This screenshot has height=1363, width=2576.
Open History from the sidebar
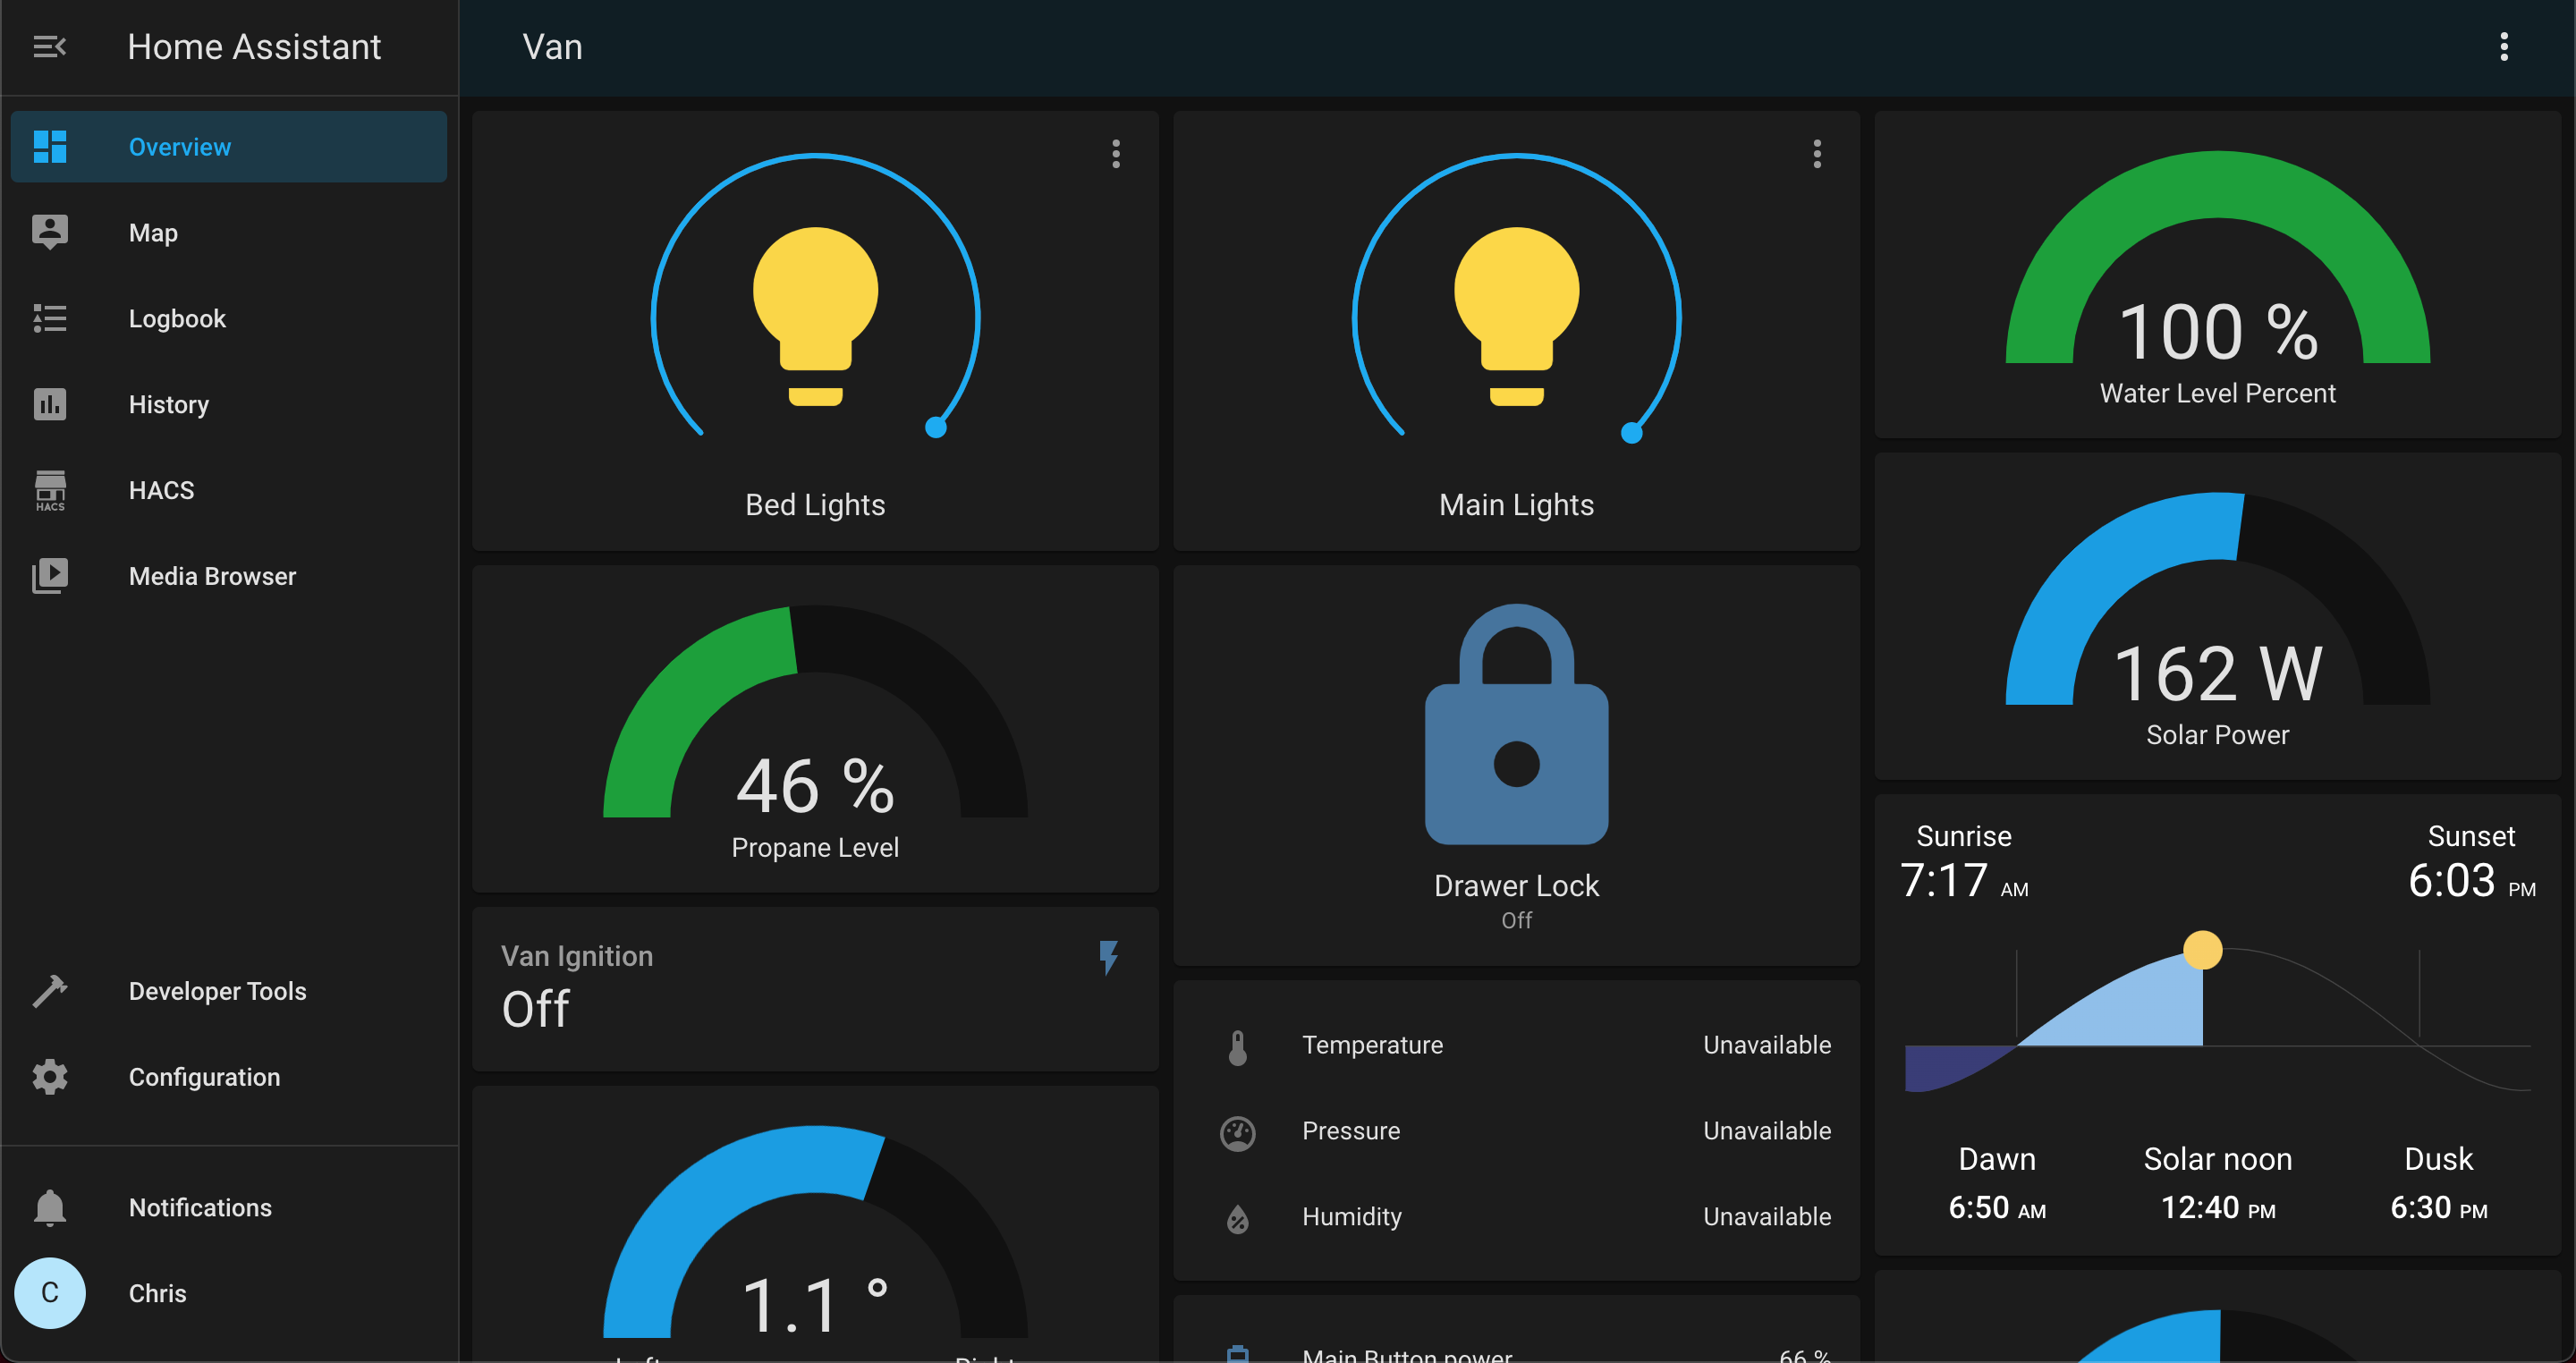168,404
